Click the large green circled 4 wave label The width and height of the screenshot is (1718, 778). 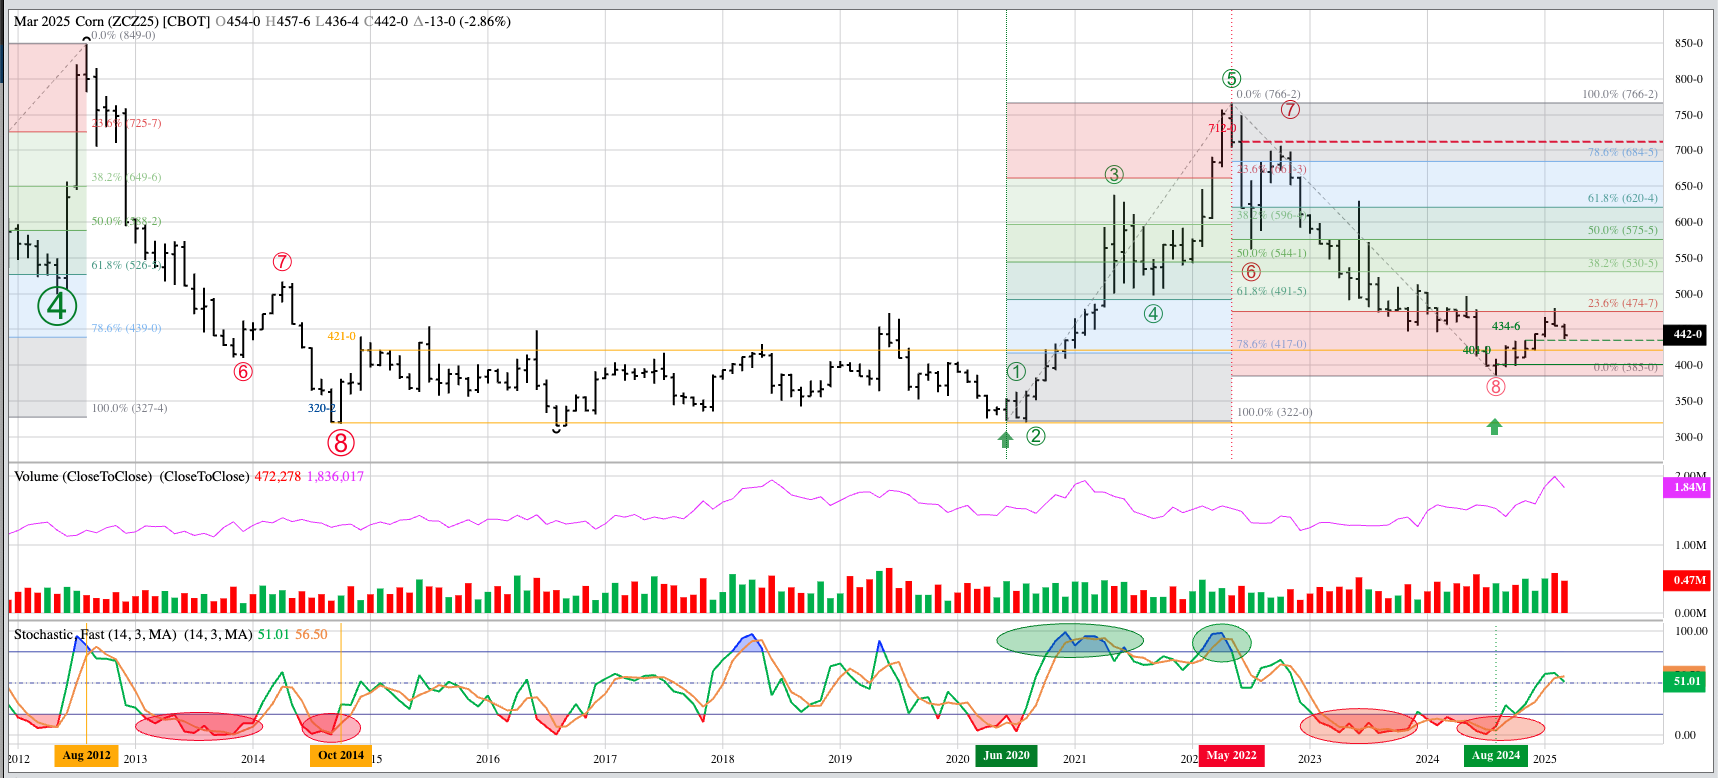[x=57, y=306]
